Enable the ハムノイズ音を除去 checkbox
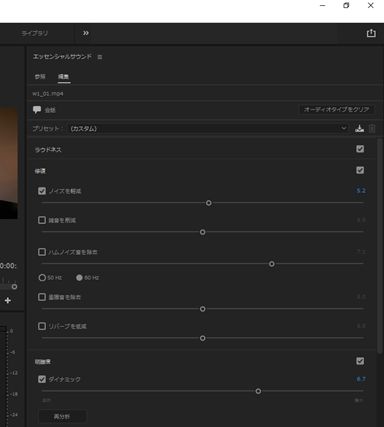The width and height of the screenshot is (384, 427). pyautogui.click(x=42, y=252)
